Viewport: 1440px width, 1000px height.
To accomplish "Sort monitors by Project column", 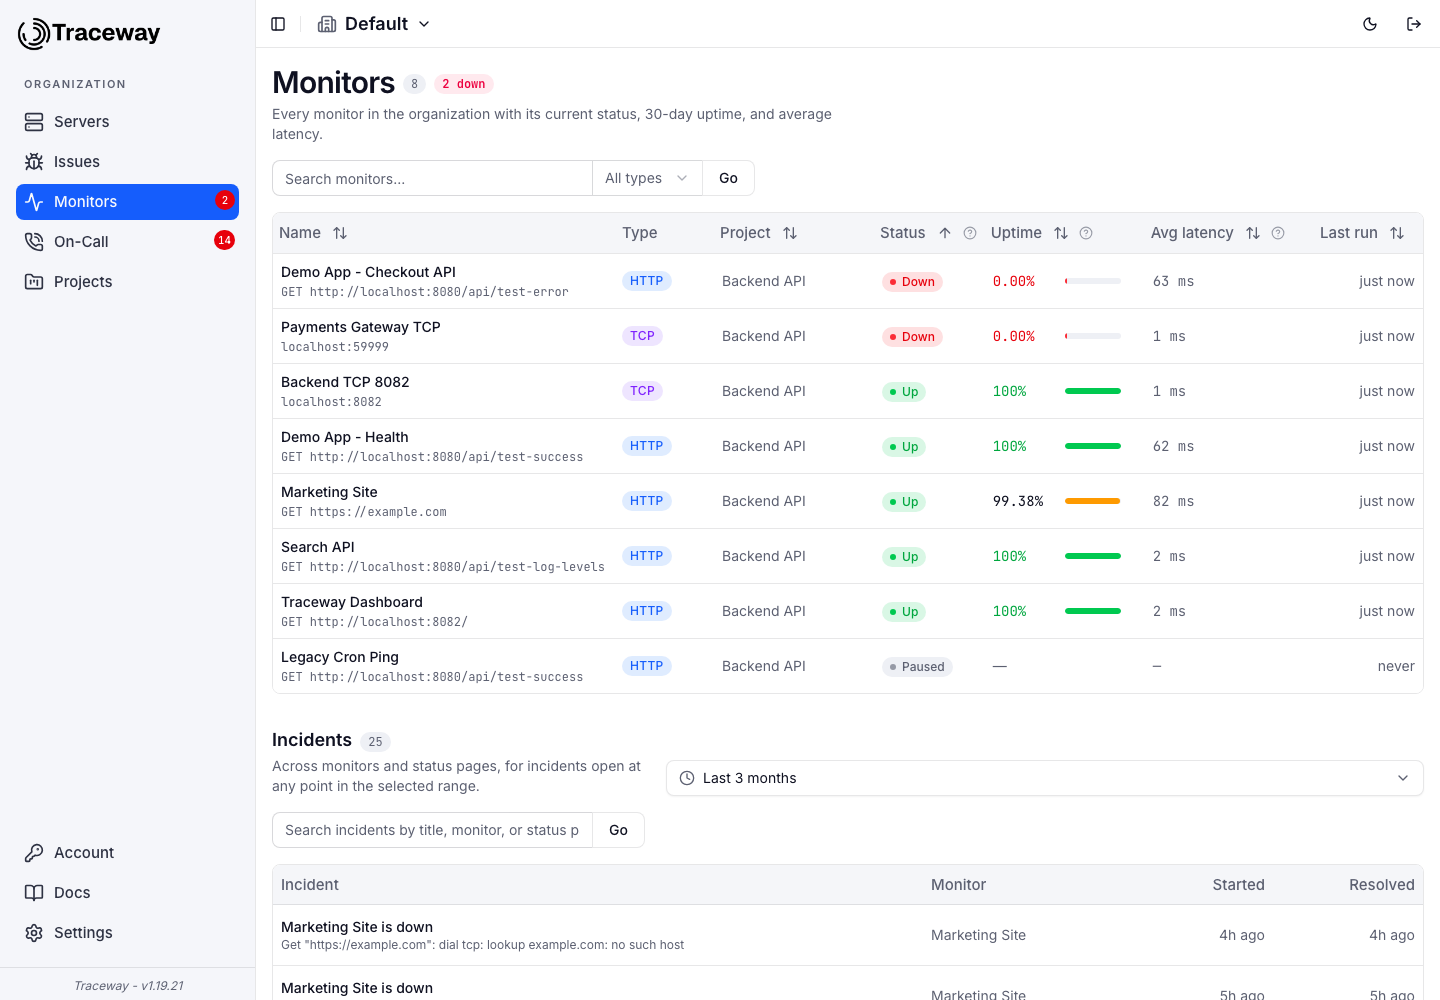I will [790, 233].
